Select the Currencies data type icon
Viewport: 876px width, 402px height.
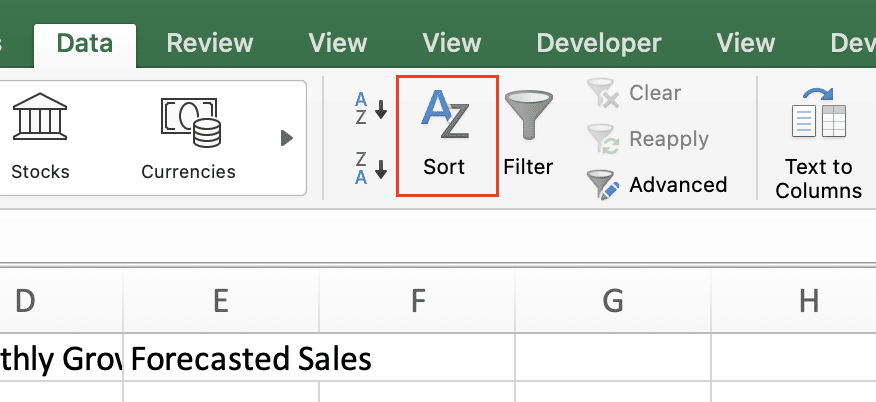(x=188, y=138)
